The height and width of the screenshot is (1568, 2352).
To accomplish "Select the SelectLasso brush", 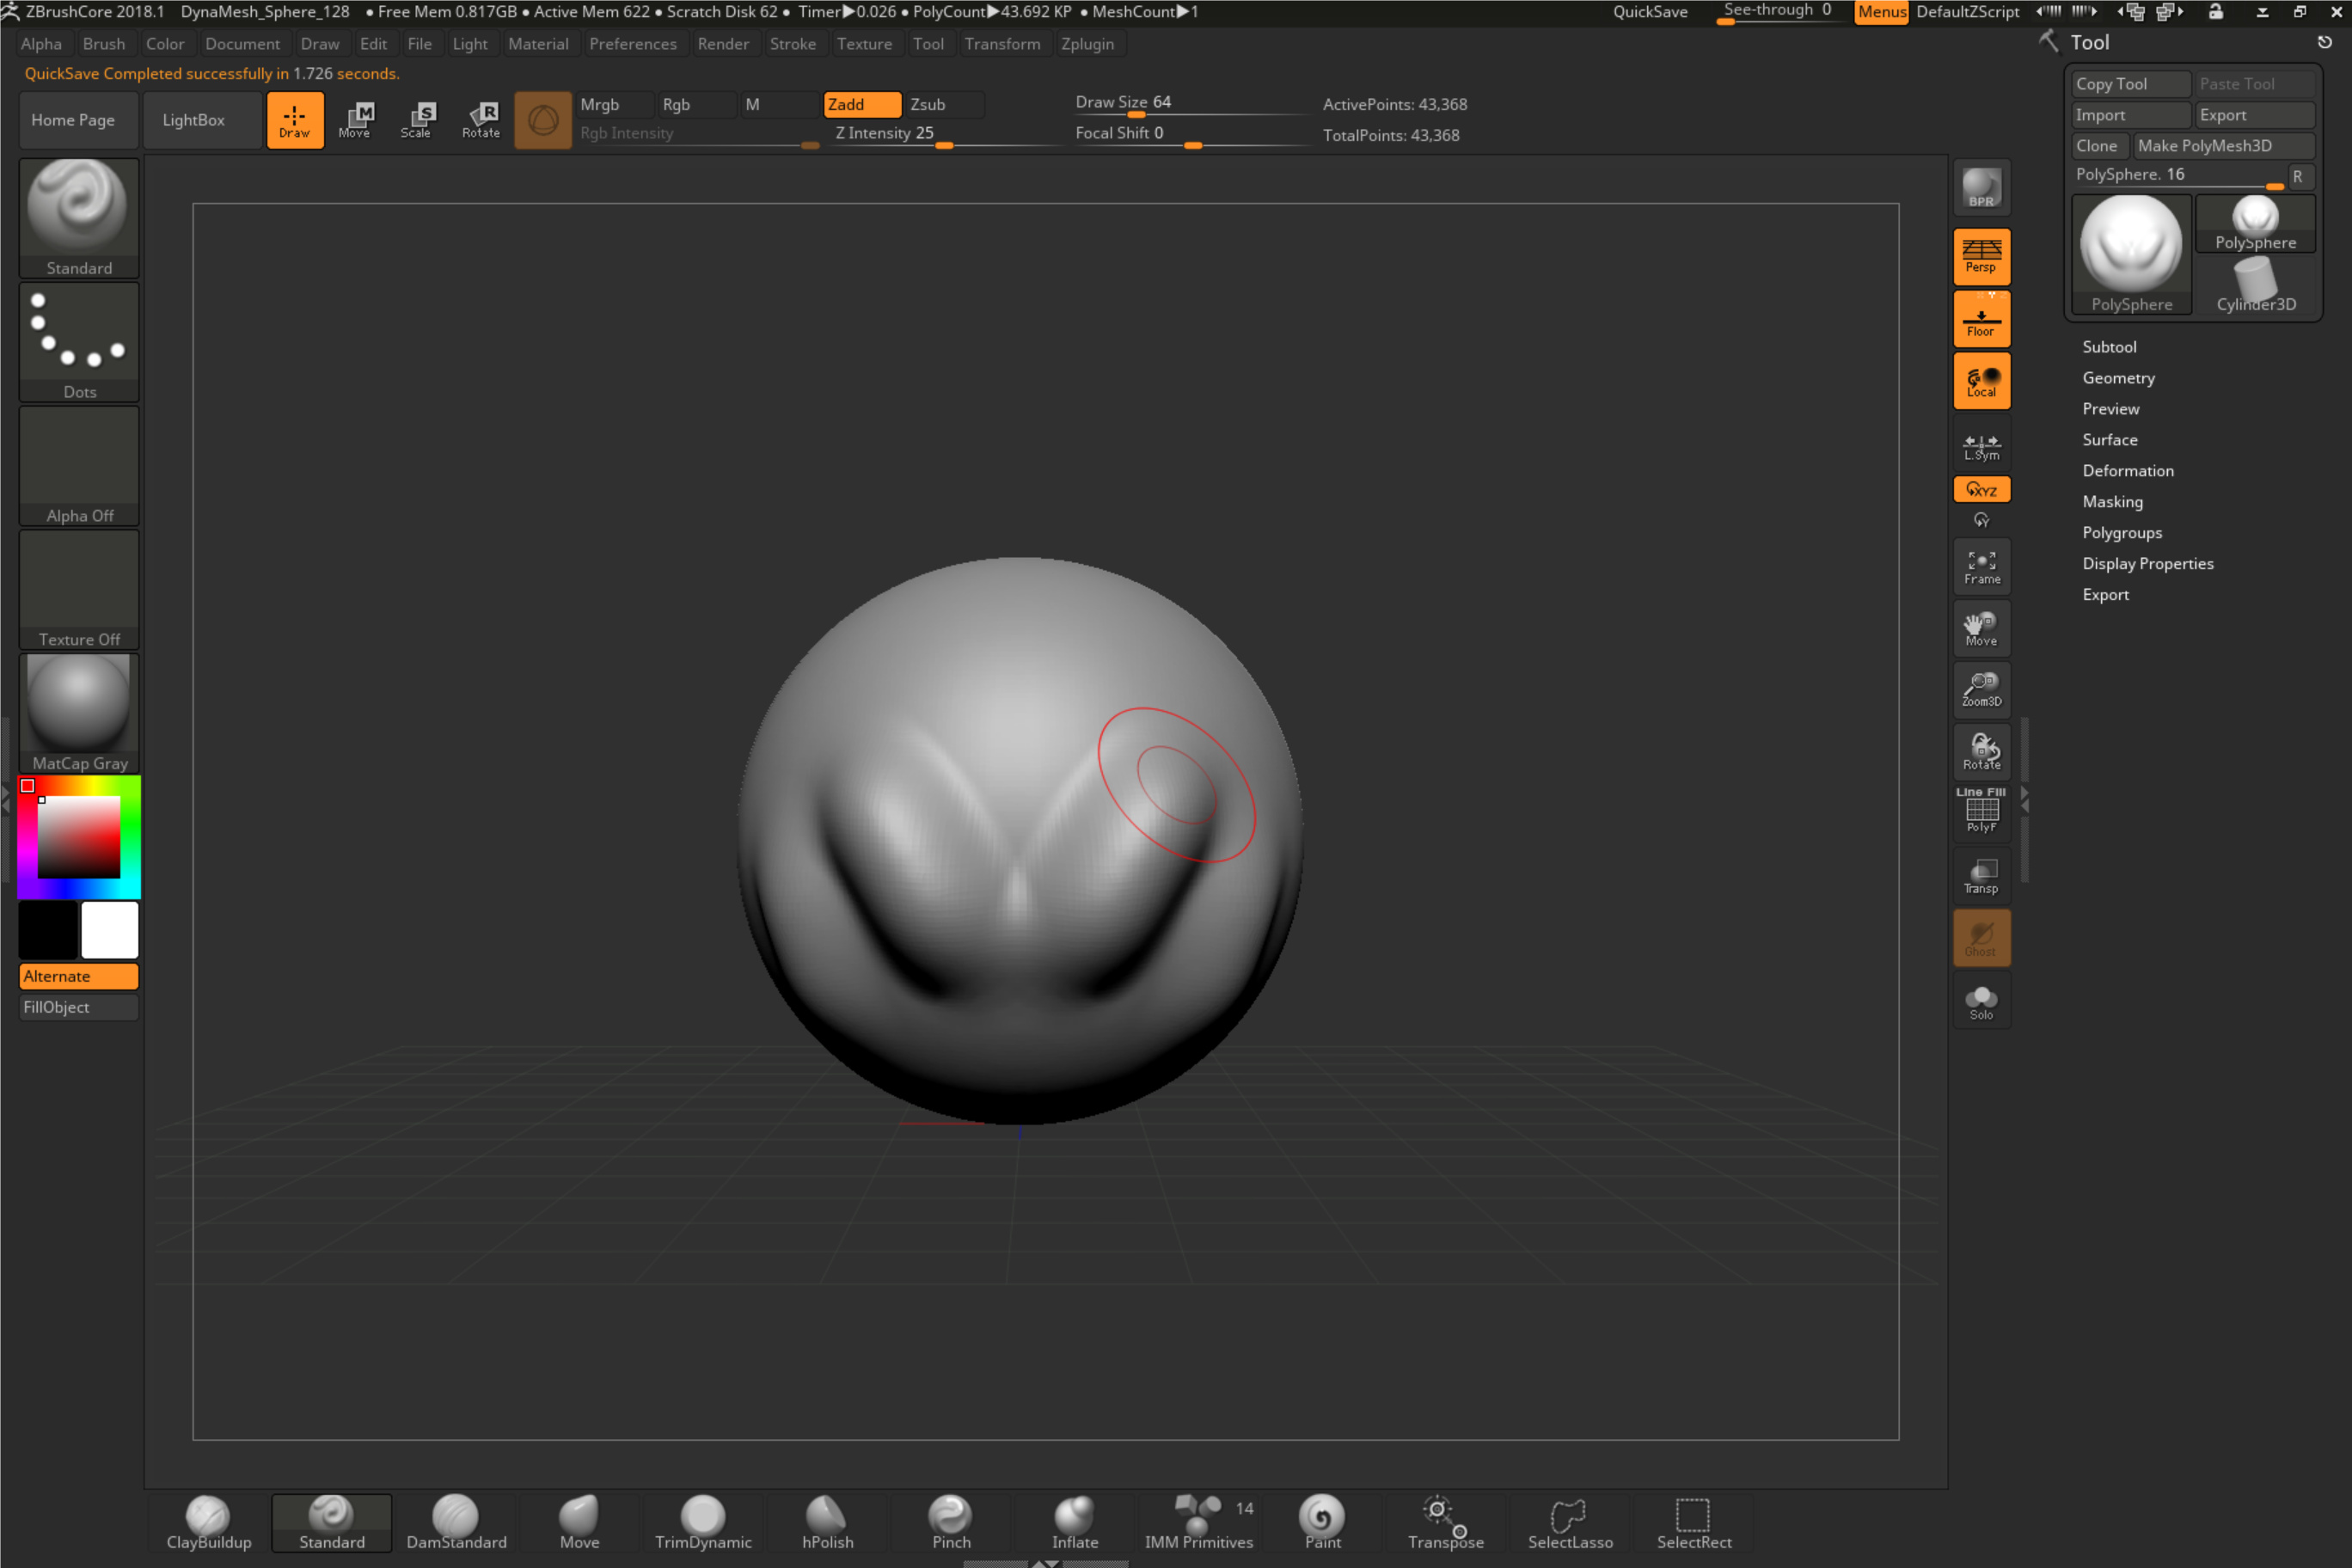I will [x=1570, y=1522].
